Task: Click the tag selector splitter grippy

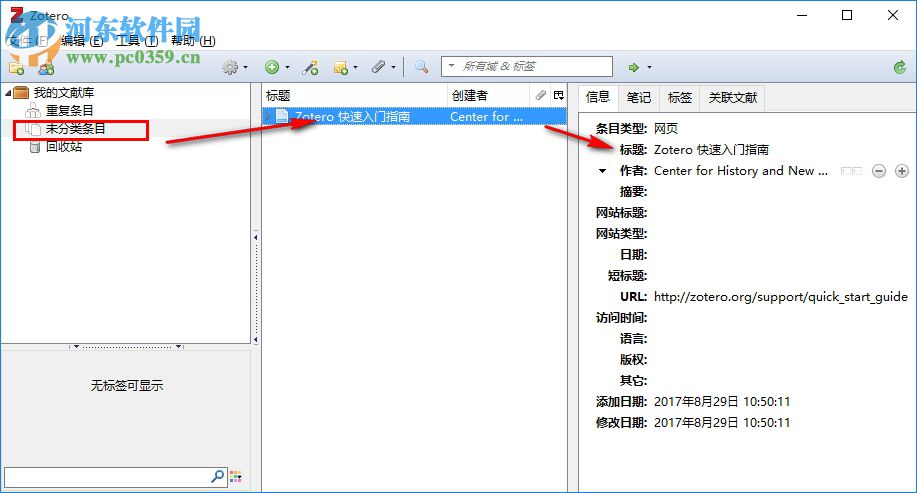Action: coord(127,347)
